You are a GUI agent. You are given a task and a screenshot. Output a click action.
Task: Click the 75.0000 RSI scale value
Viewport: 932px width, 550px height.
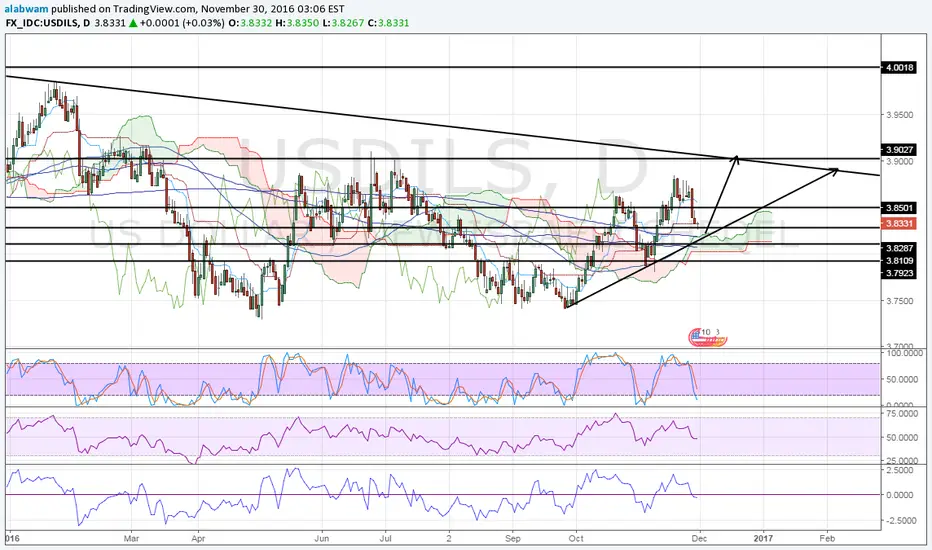tap(904, 413)
